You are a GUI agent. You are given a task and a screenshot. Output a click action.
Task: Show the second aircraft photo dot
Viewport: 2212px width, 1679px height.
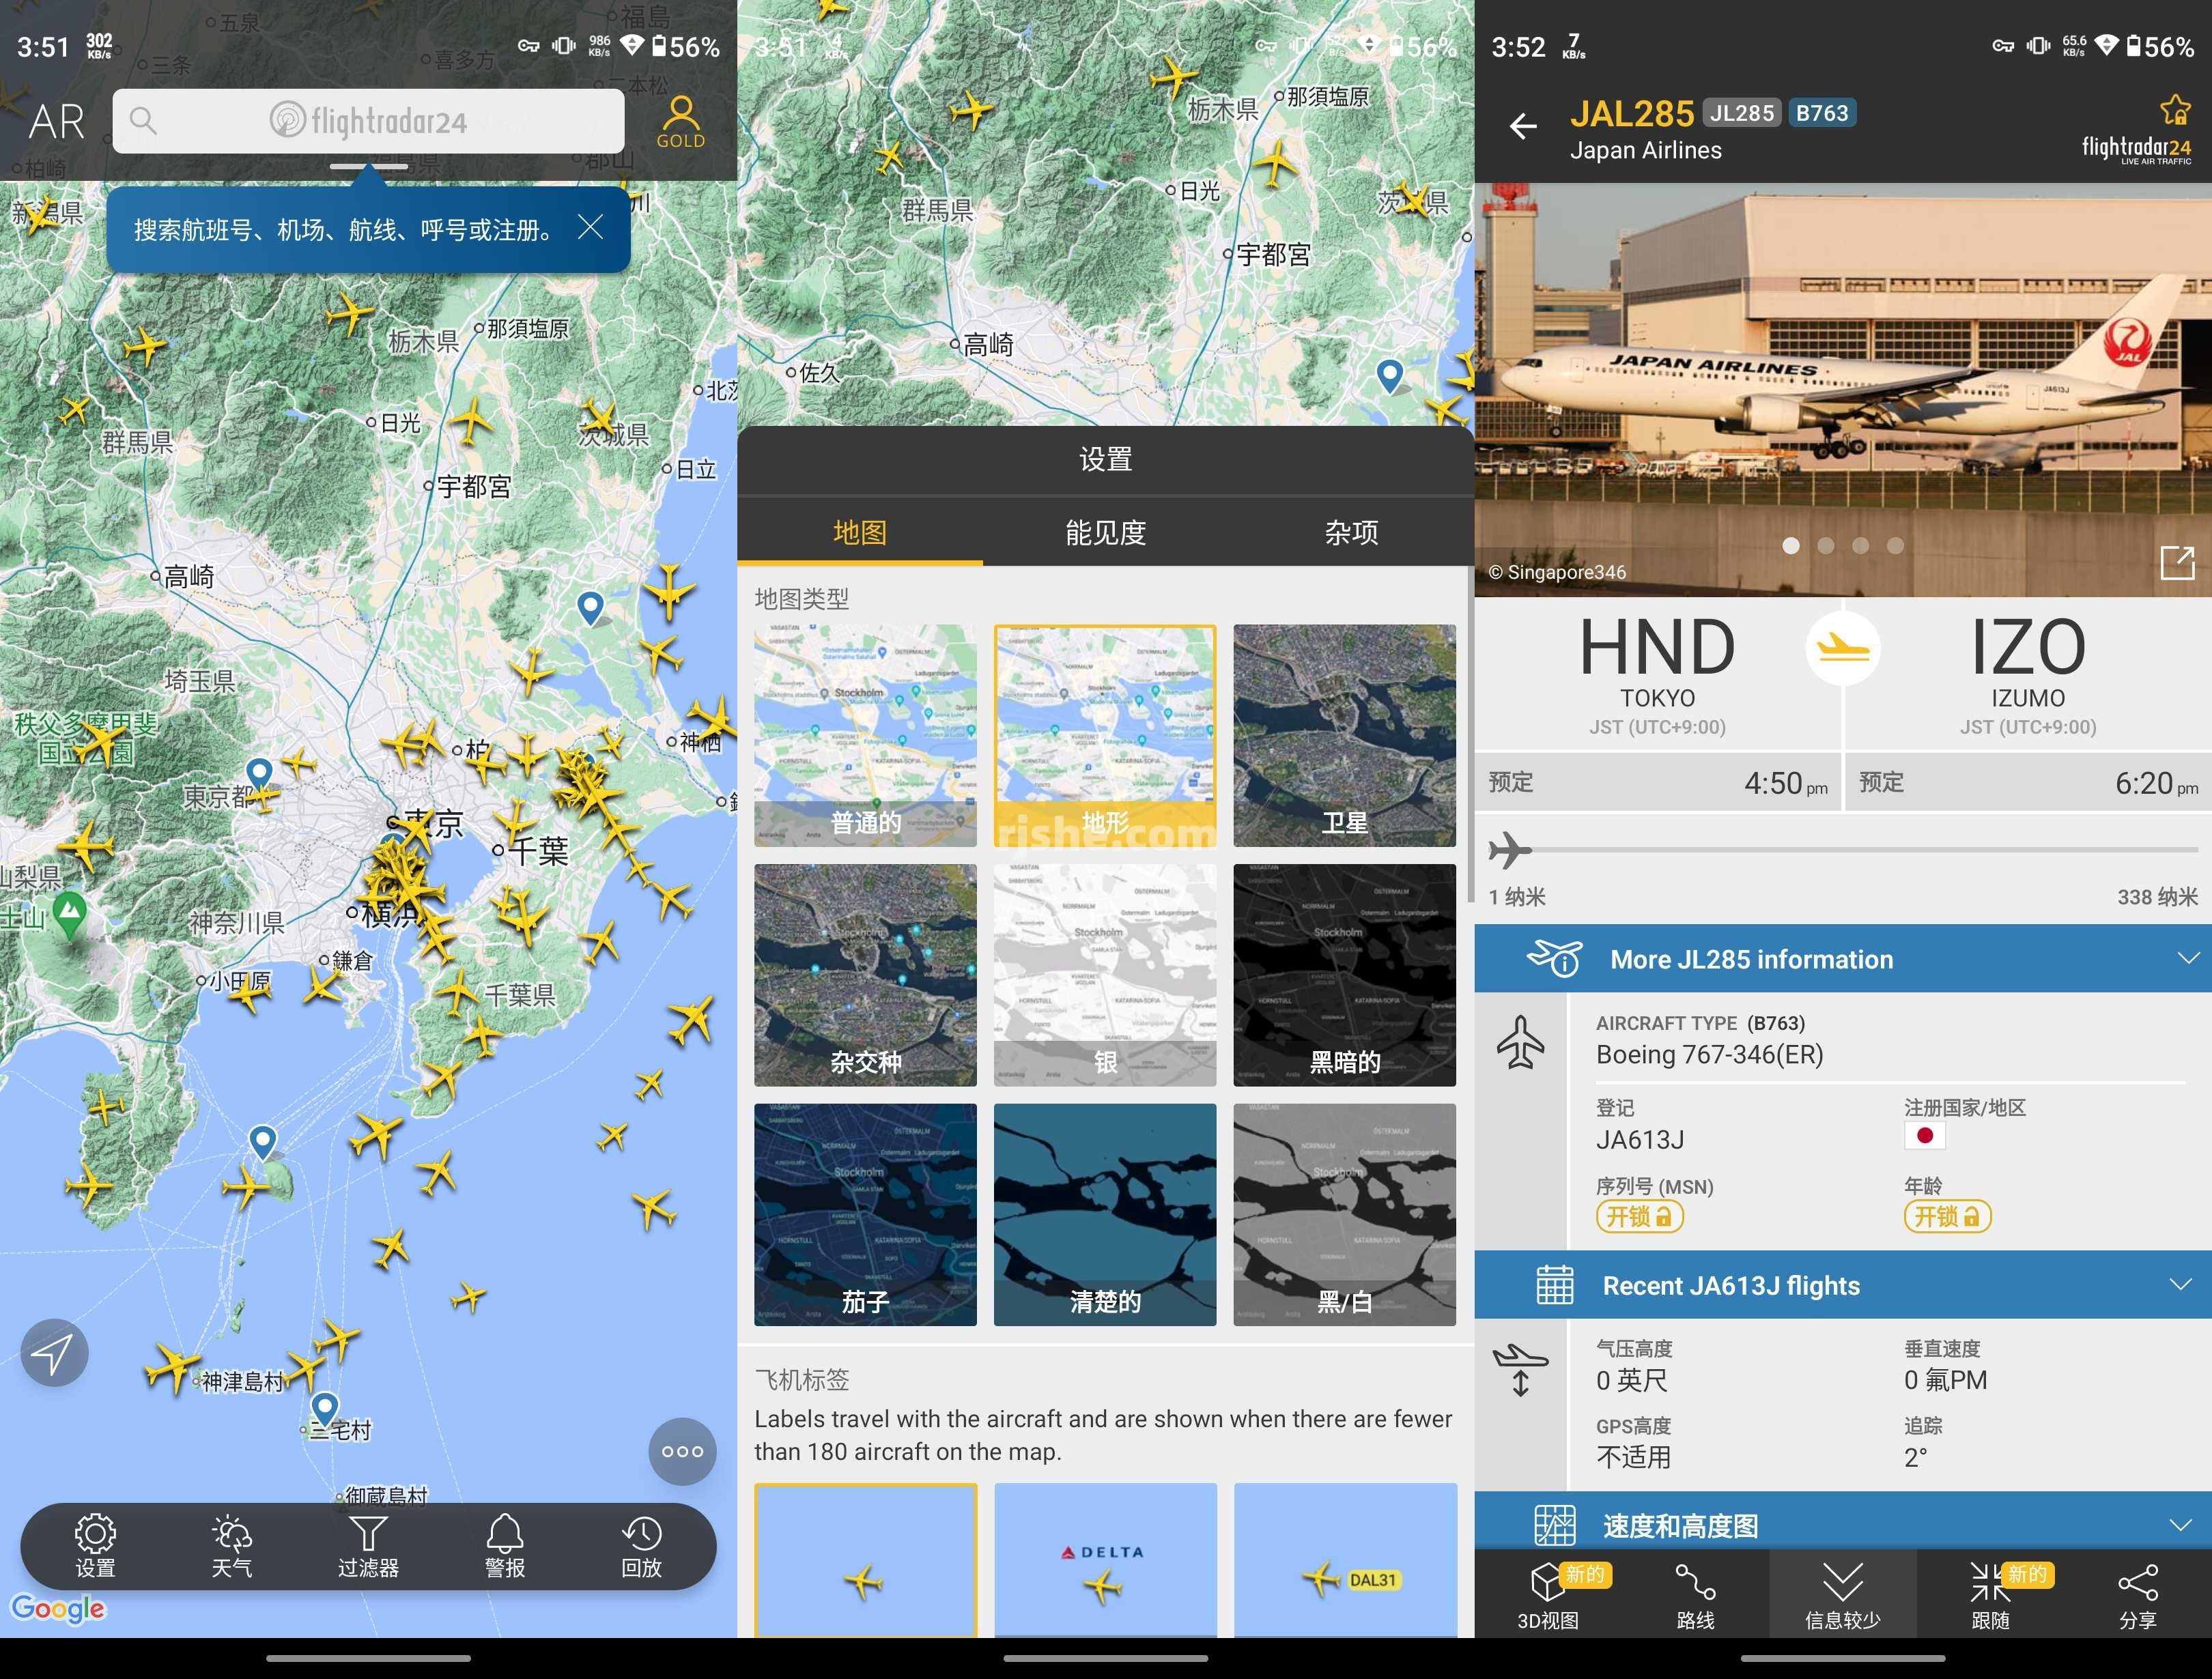tap(1825, 545)
